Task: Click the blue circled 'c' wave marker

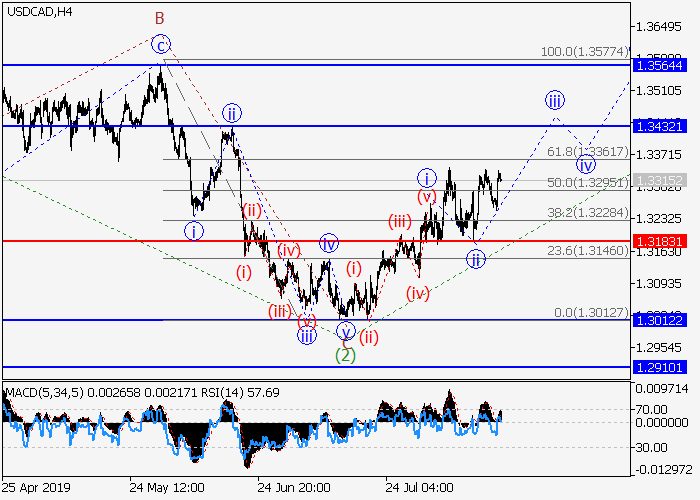Action: click(x=161, y=43)
